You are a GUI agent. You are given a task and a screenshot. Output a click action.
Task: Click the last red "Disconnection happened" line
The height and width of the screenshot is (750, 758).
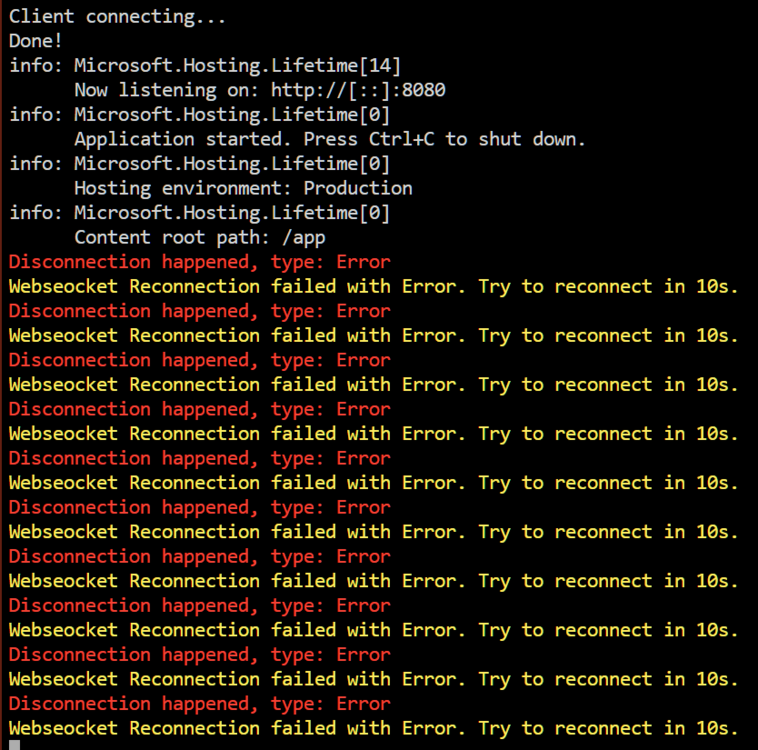point(199,704)
